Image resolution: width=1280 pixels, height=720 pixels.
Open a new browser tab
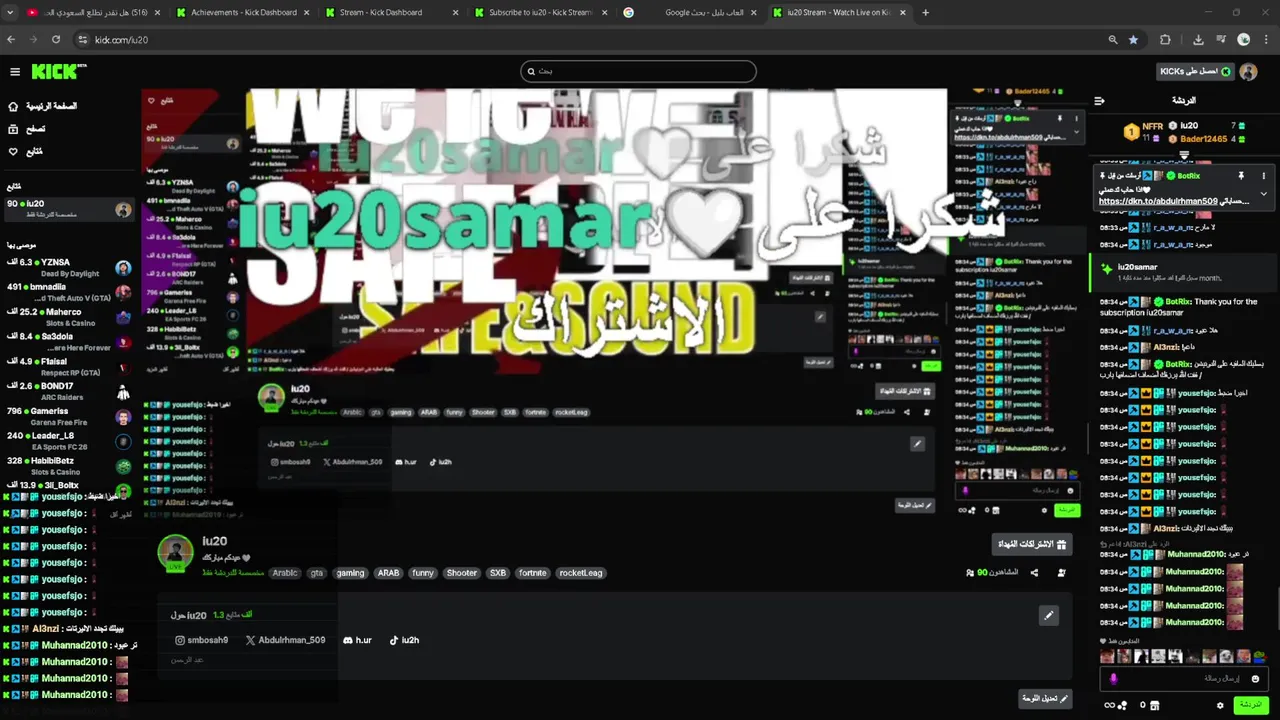[x=925, y=13]
